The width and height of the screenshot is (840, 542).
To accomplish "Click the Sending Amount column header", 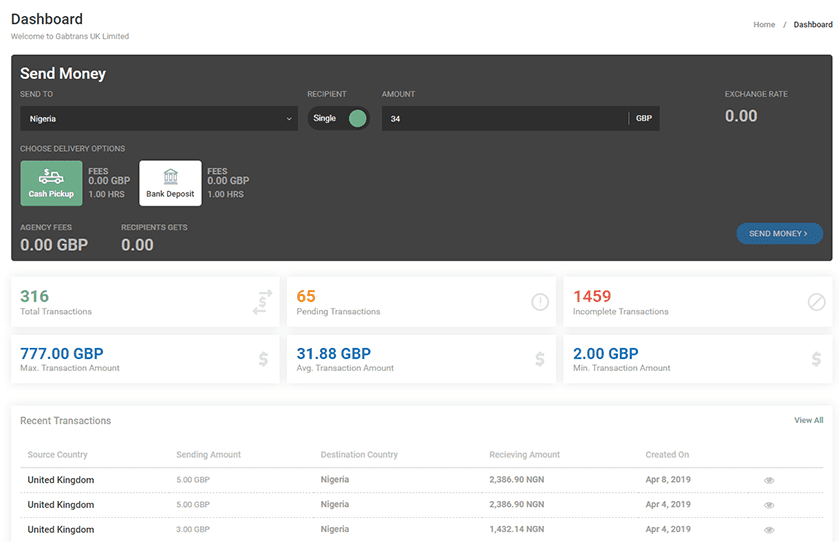I will 208,455.
